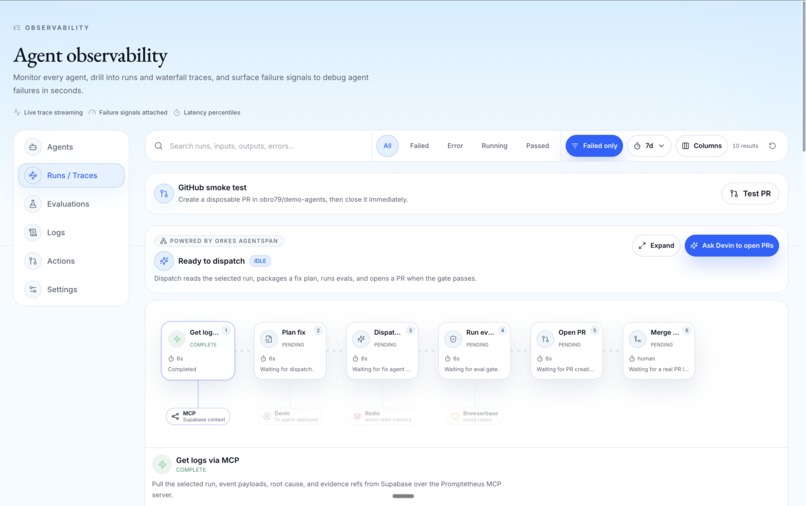The width and height of the screenshot is (806, 506).
Task: Filter runs by Passed status
Action: [538, 146]
